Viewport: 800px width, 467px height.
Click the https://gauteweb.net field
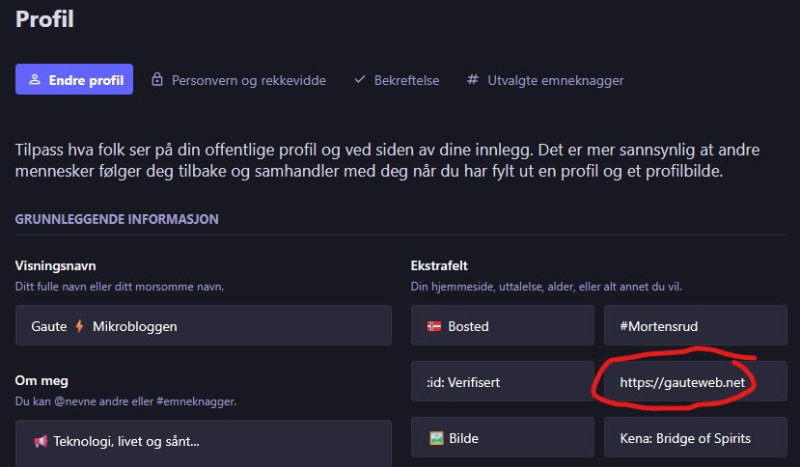click(x=695, y=382)
